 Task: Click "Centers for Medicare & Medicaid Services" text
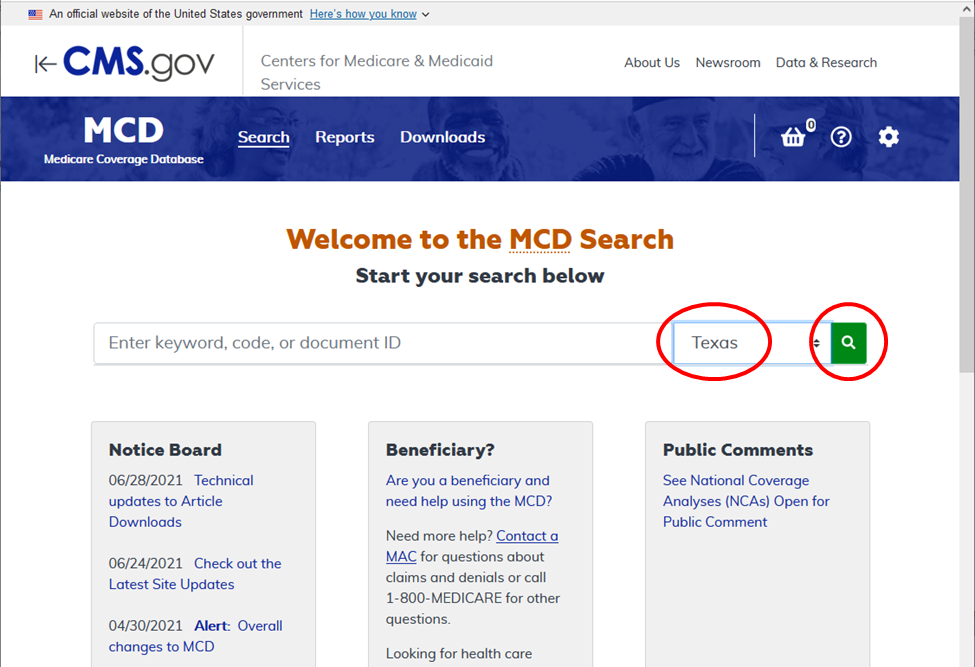pos(377,73)
